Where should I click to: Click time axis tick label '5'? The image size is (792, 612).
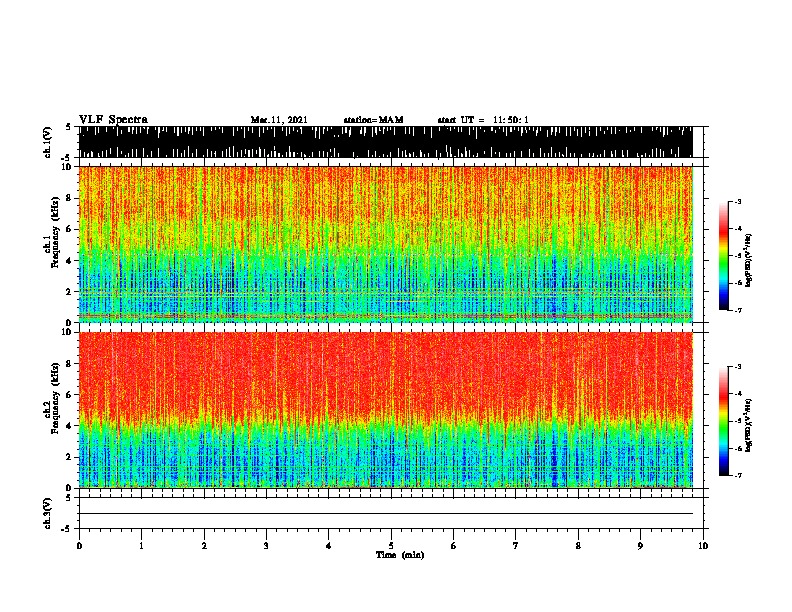pyautogui.click(x=391, y=546)
